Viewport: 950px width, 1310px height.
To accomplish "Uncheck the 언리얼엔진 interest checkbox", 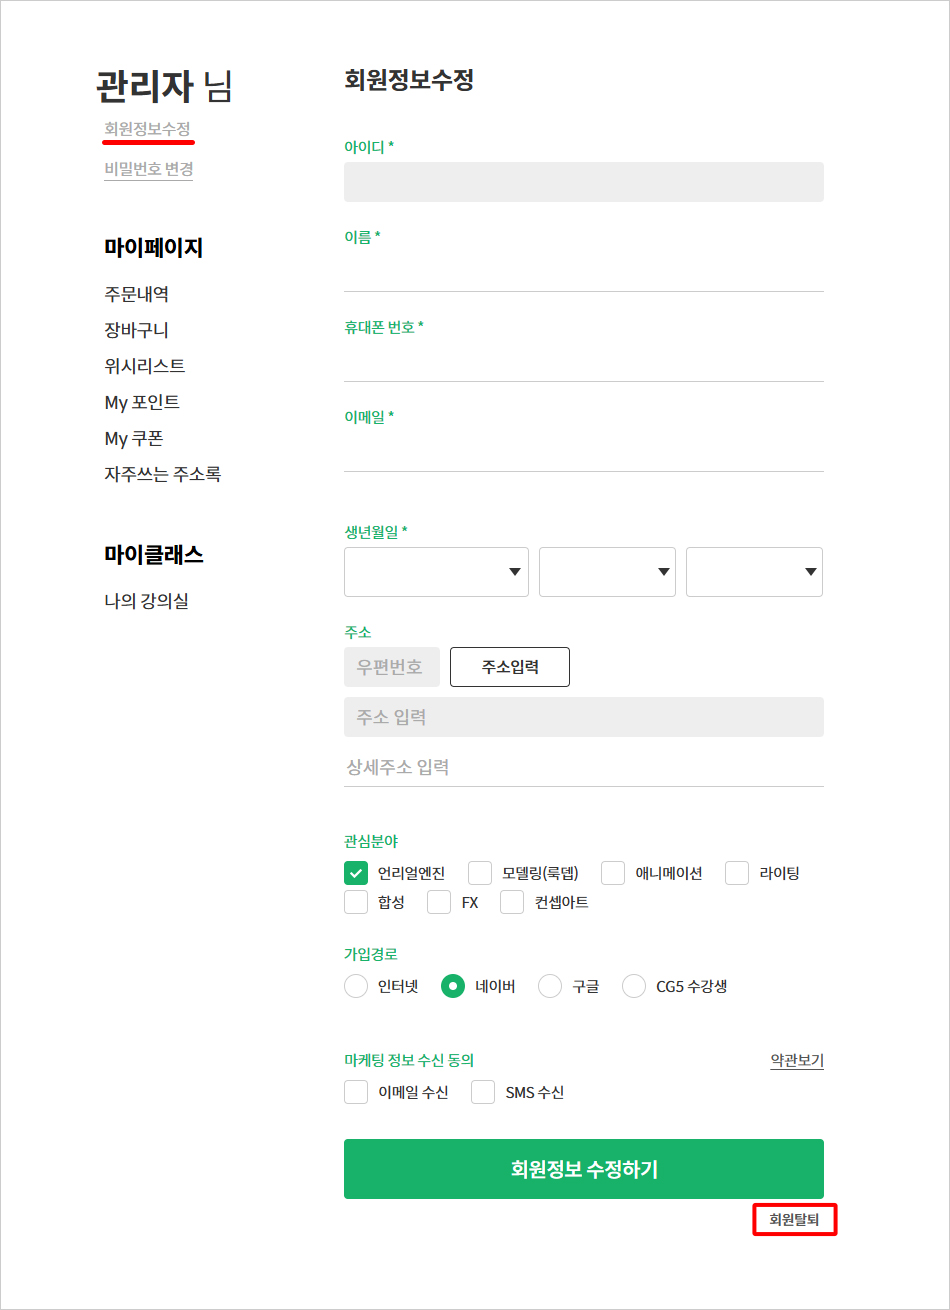I will tap(356, 873).
